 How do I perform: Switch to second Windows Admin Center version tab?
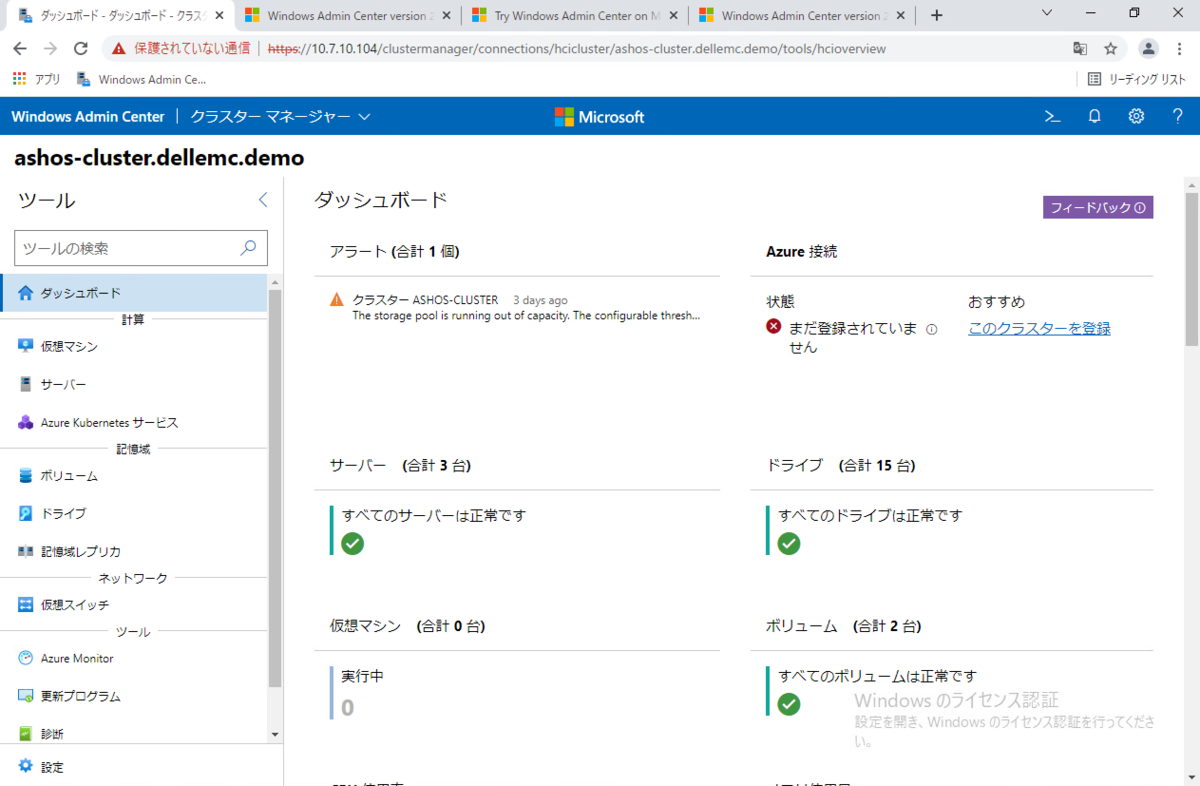(350, 16)
